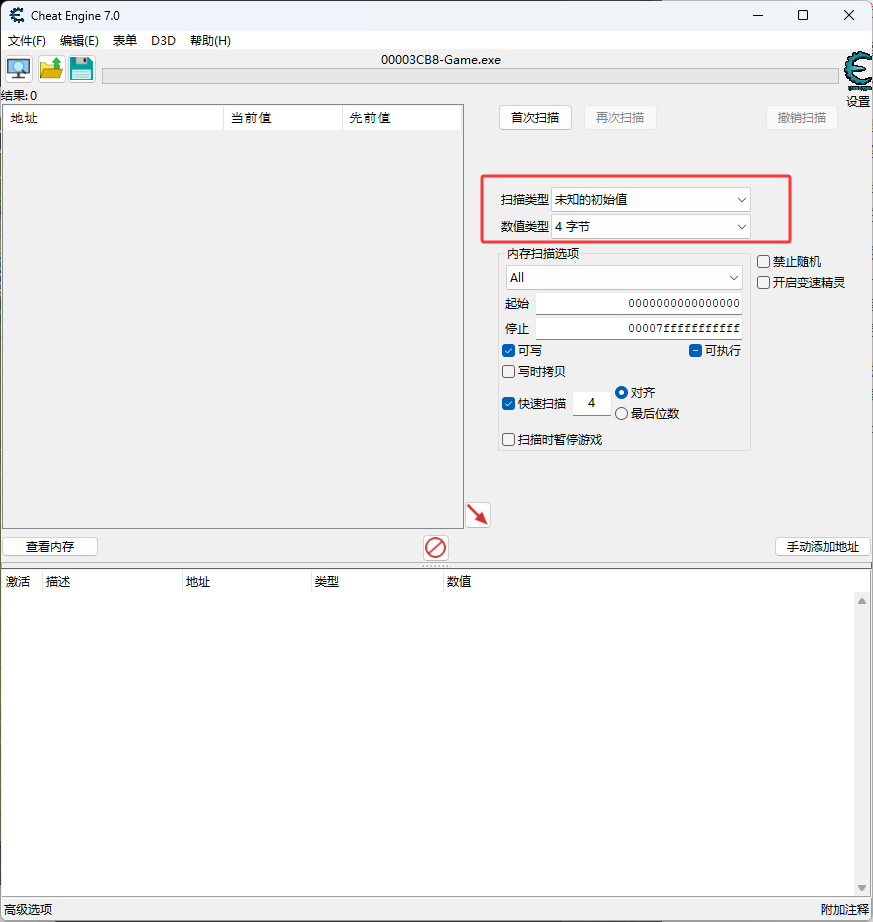873x922 pixels.
Task: Open the process list computer icon
Action: 19,69
